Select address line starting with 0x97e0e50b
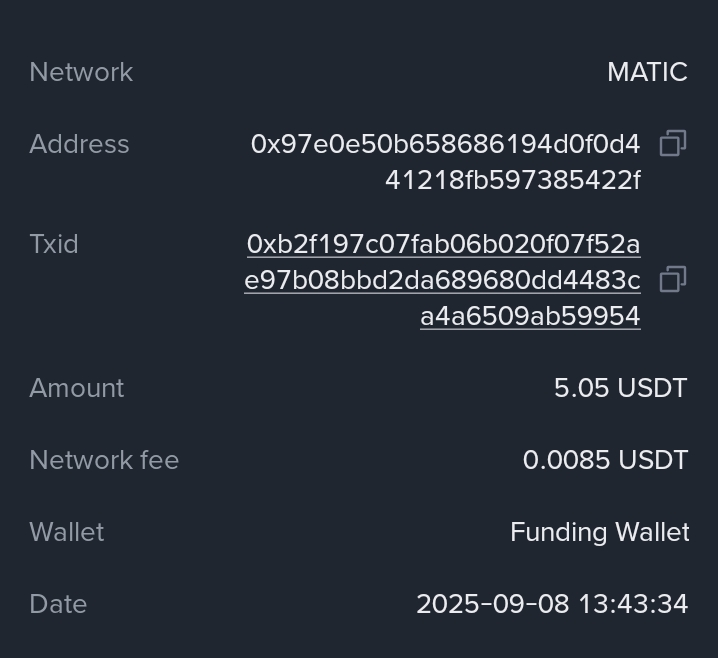 coord(445,144)
